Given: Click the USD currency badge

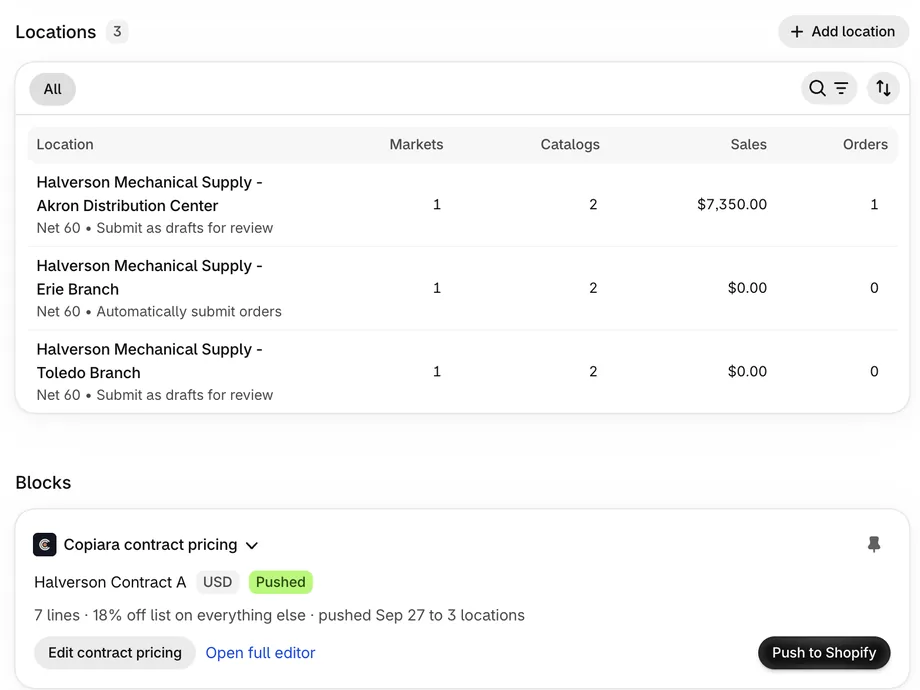Looking at the screenshot, I should pyautogui.click(x=218, y=582).
